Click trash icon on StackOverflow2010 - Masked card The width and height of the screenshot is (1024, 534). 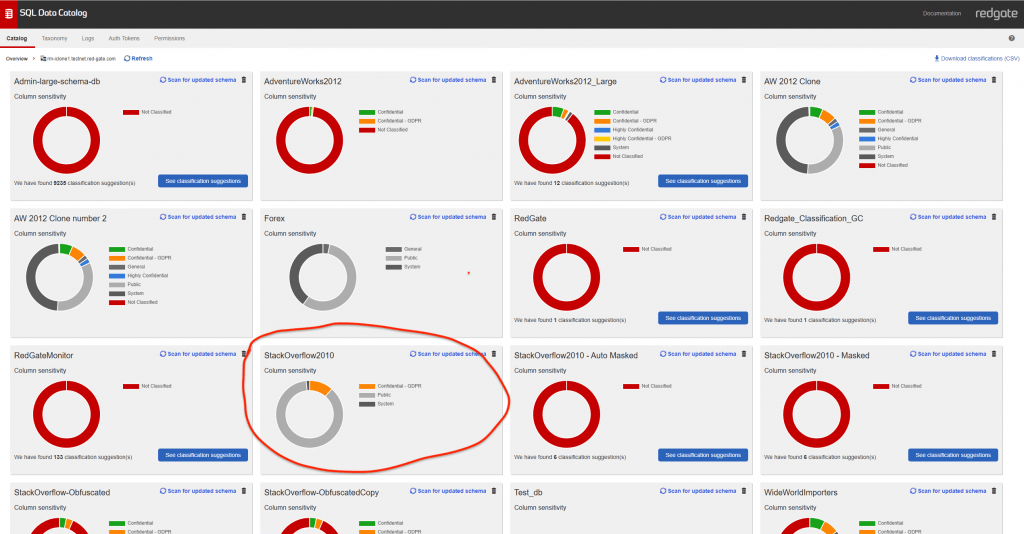click(x=994, y=354)
